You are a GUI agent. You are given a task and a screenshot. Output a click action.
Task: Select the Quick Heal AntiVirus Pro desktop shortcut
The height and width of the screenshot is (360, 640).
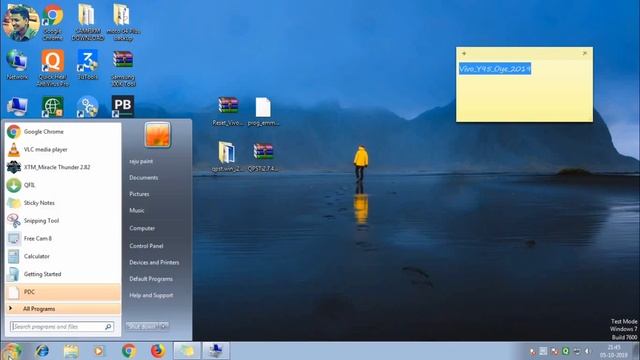[x=53, y=68]
